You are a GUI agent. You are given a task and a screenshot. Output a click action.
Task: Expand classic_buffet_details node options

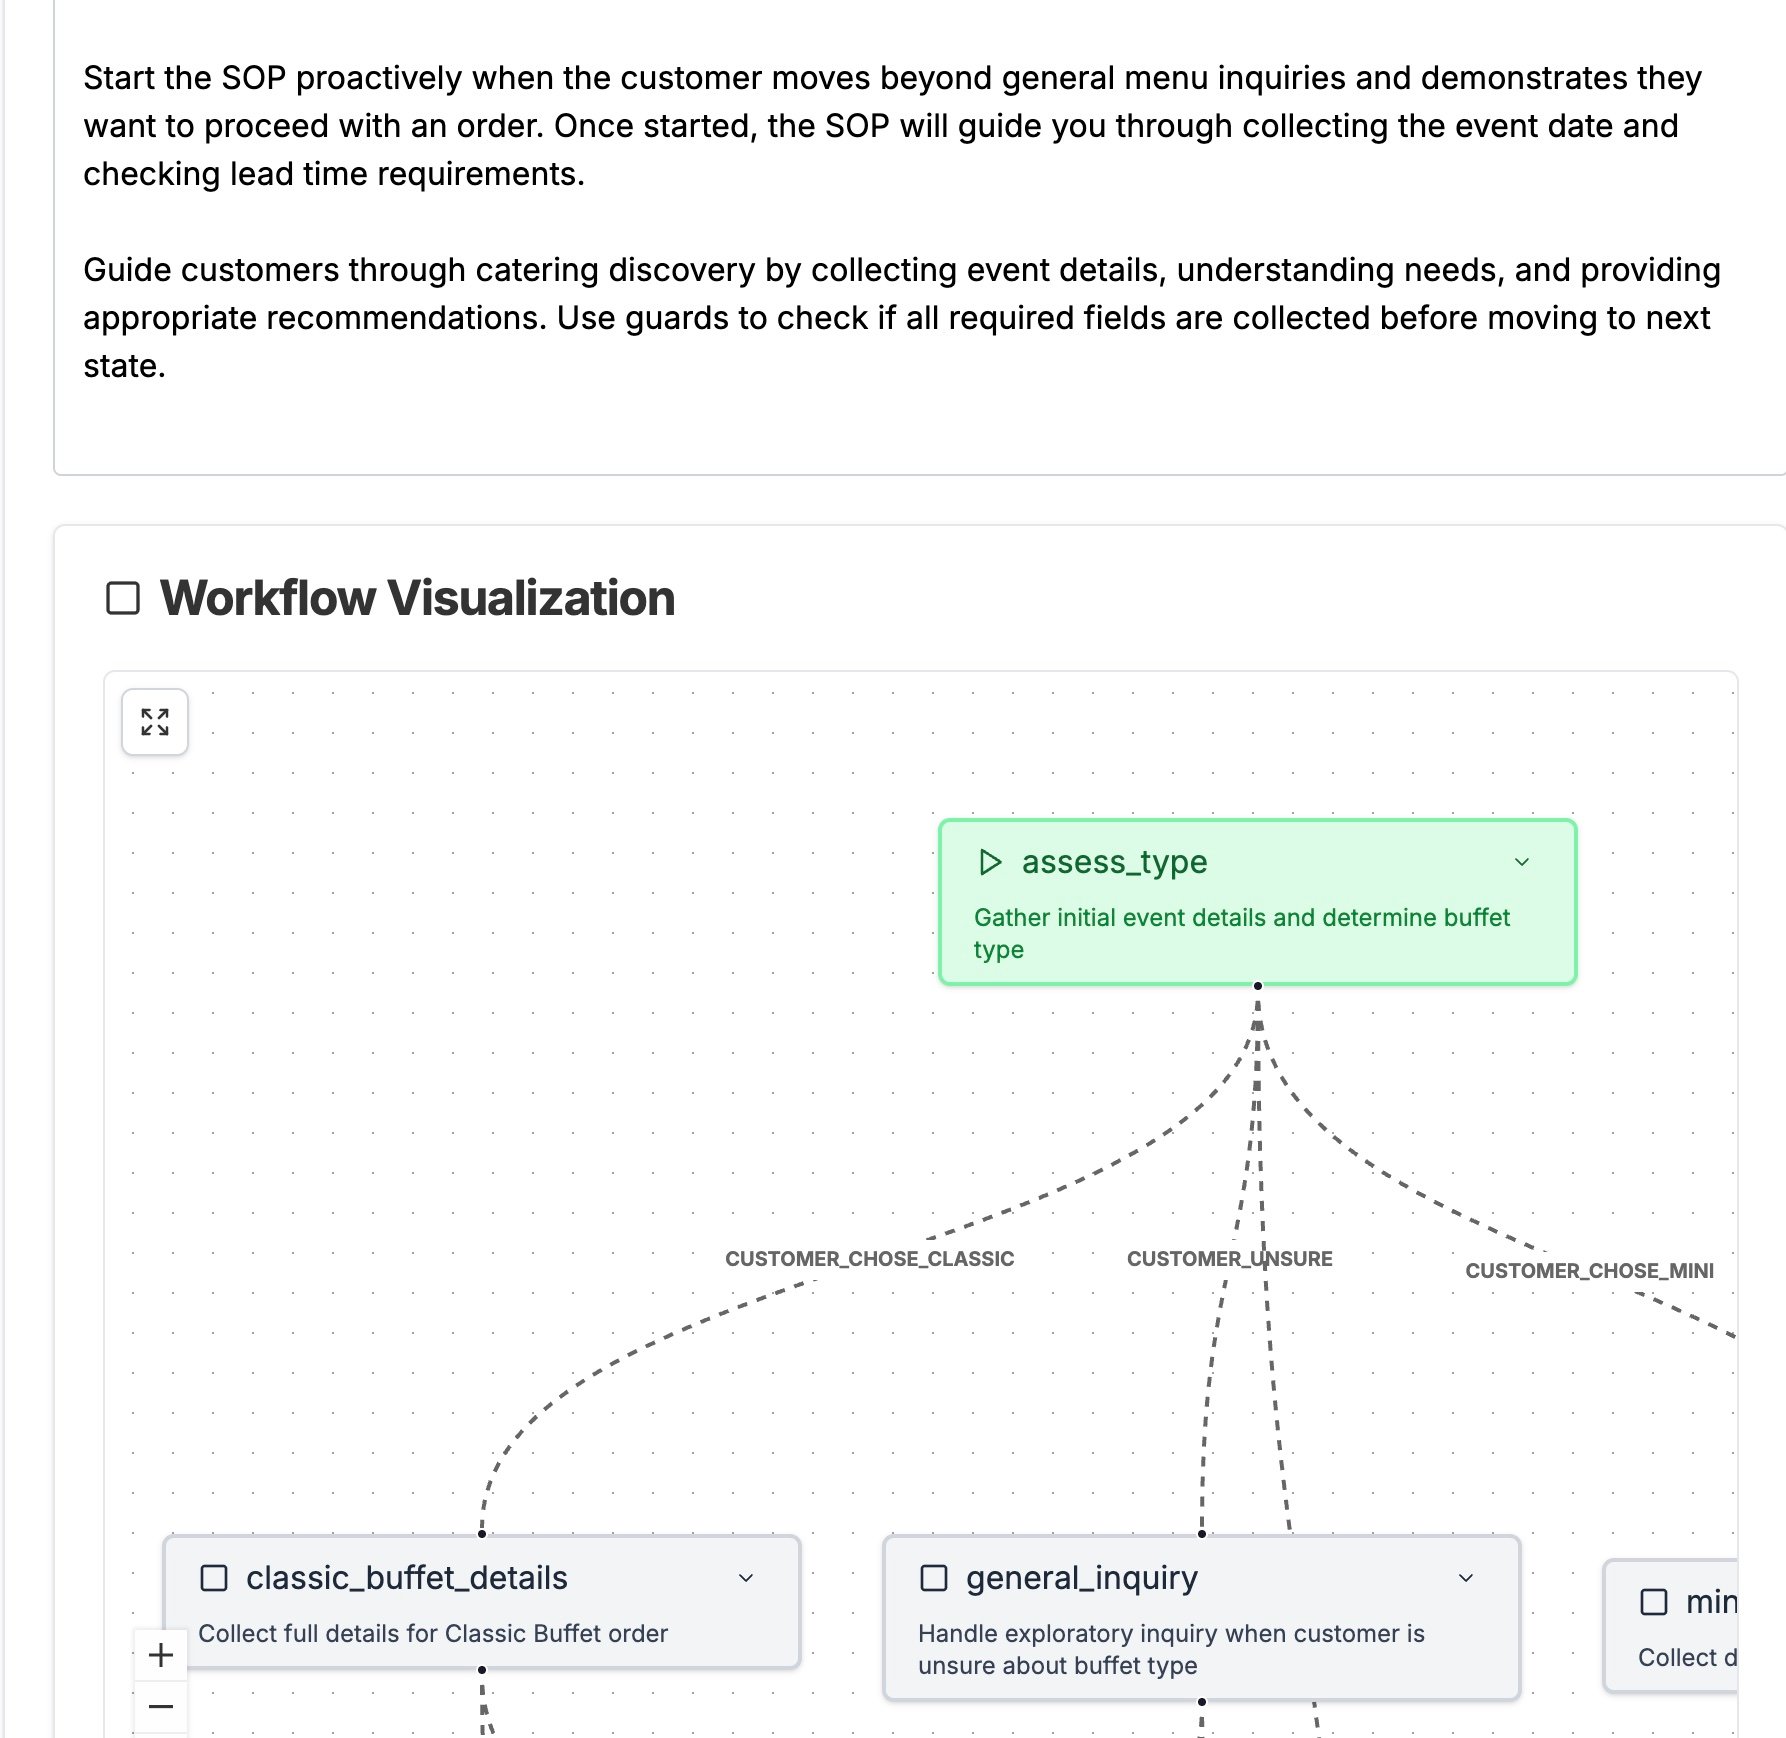coord(744,1578)
